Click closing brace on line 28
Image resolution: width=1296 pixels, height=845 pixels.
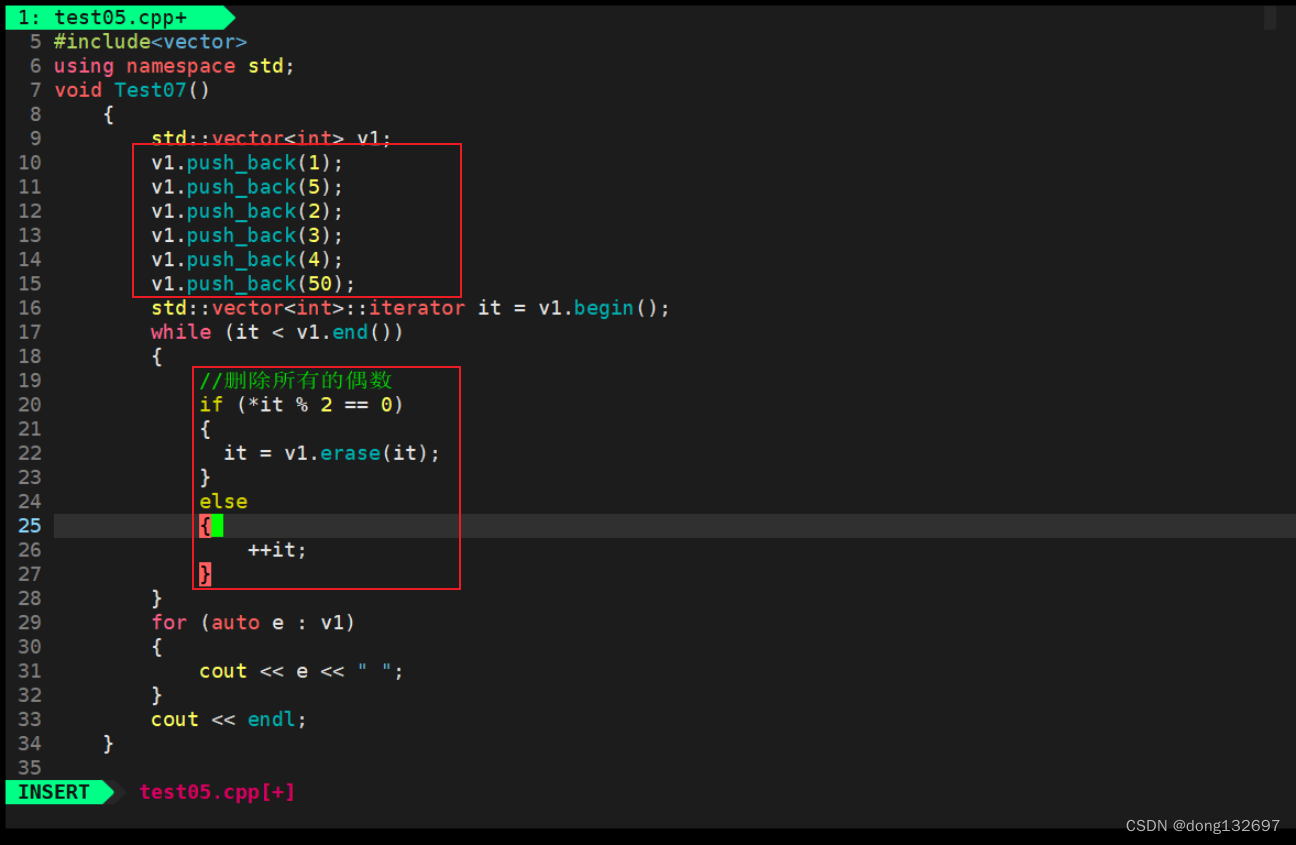[157, 598]
